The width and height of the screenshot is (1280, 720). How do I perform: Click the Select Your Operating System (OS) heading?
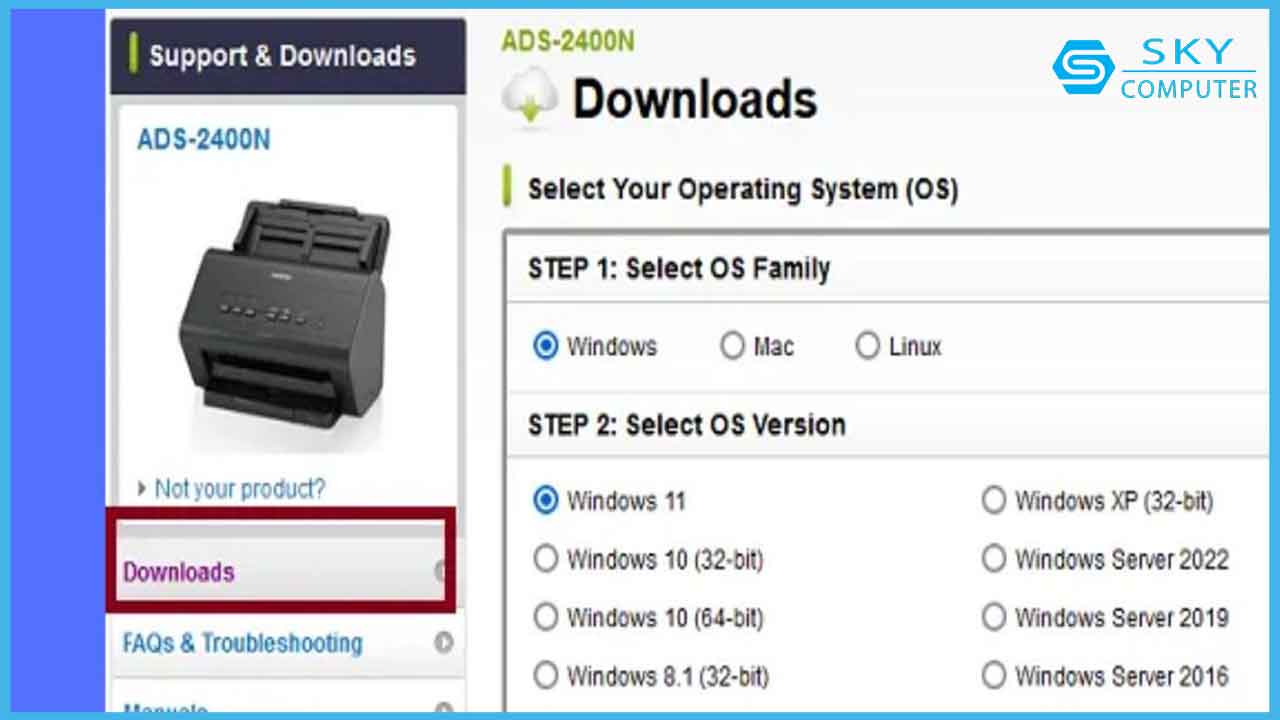coord(743,189)
